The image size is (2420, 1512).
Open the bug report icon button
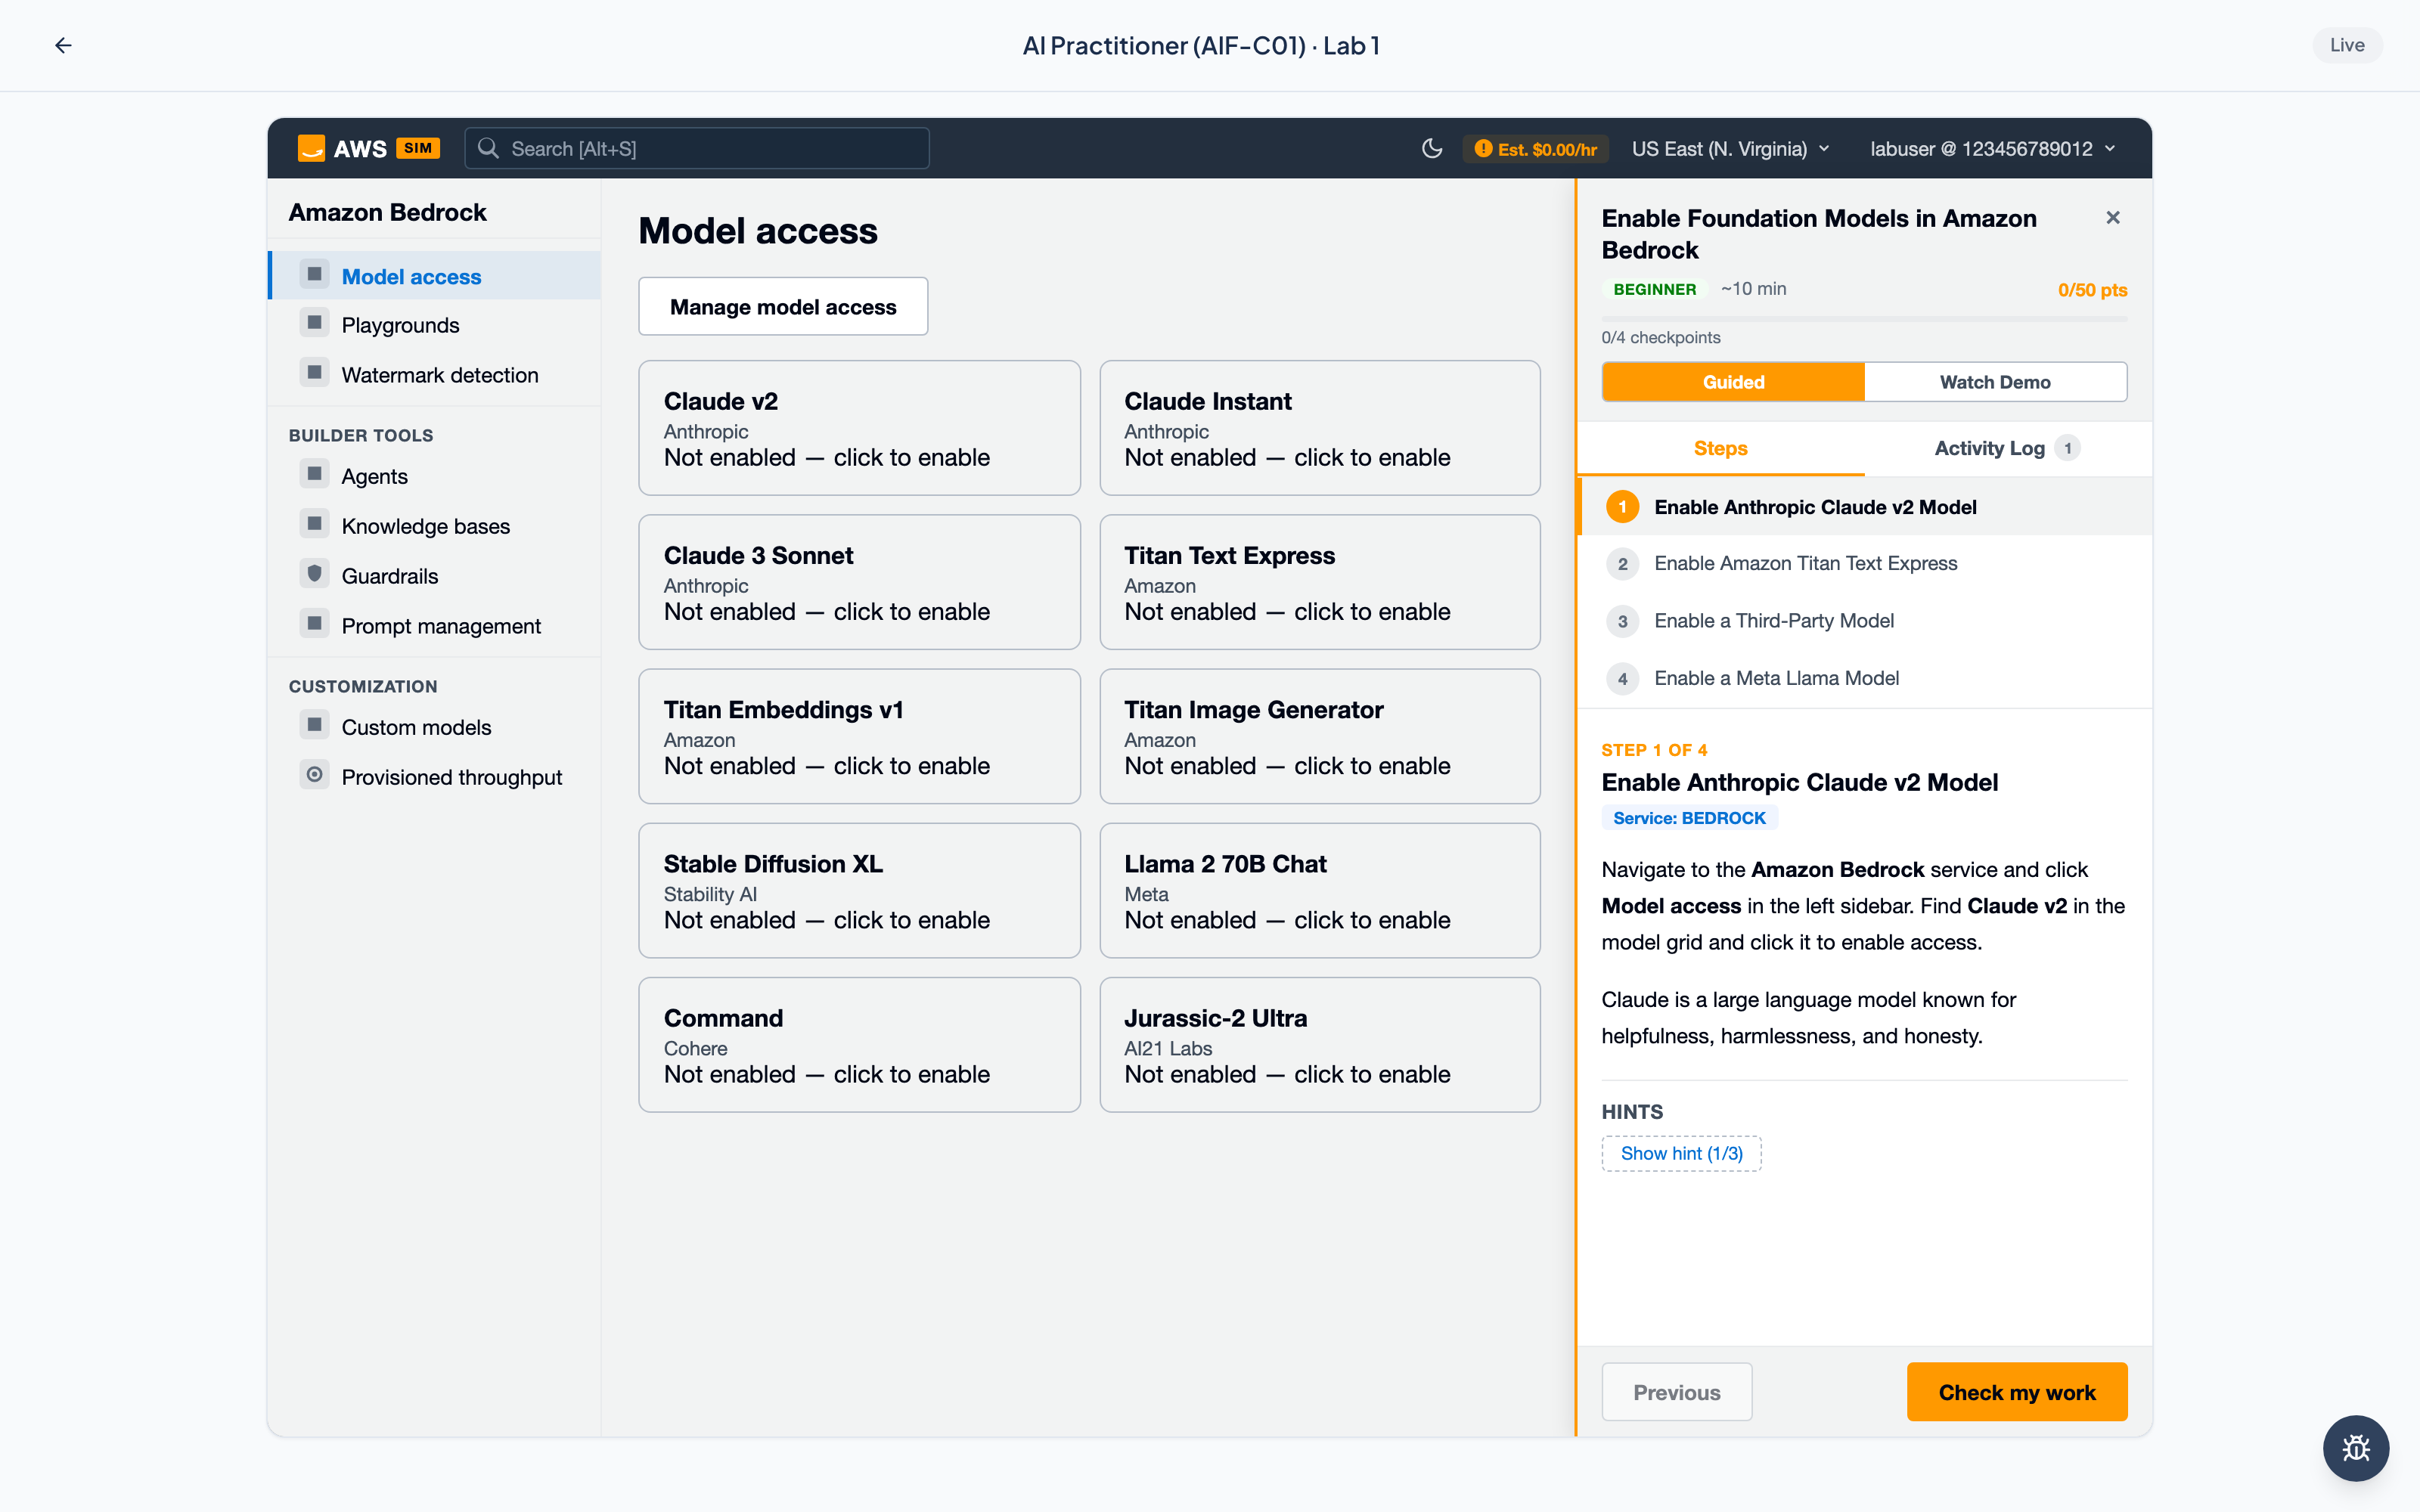(2356, 1448)
